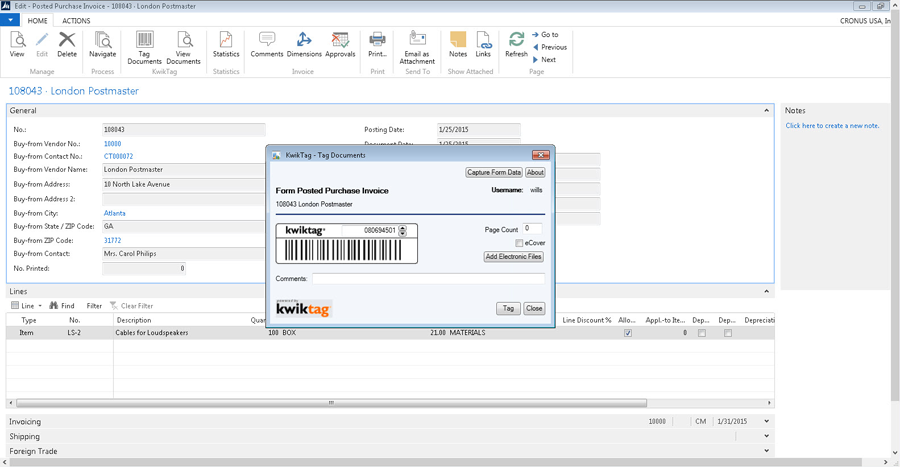
Task: Click the page bottom horizontal scrollbar
Action: pos(436,462)
